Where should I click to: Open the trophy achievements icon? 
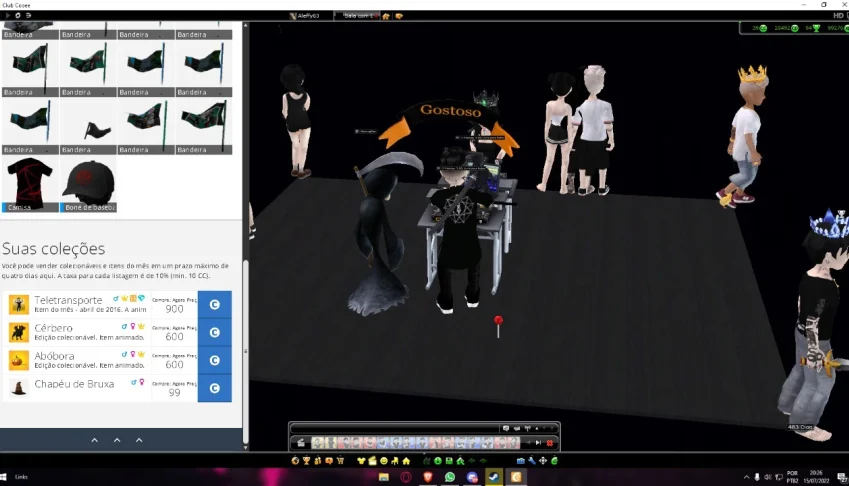click(306, 461)
